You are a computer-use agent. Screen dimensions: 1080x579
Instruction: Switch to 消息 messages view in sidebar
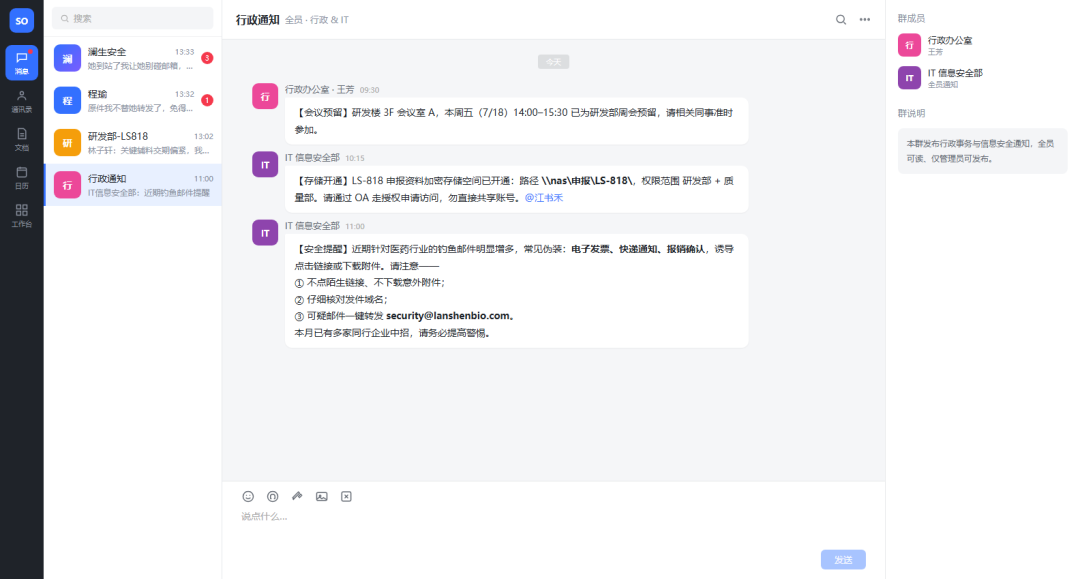coord(21,63)
